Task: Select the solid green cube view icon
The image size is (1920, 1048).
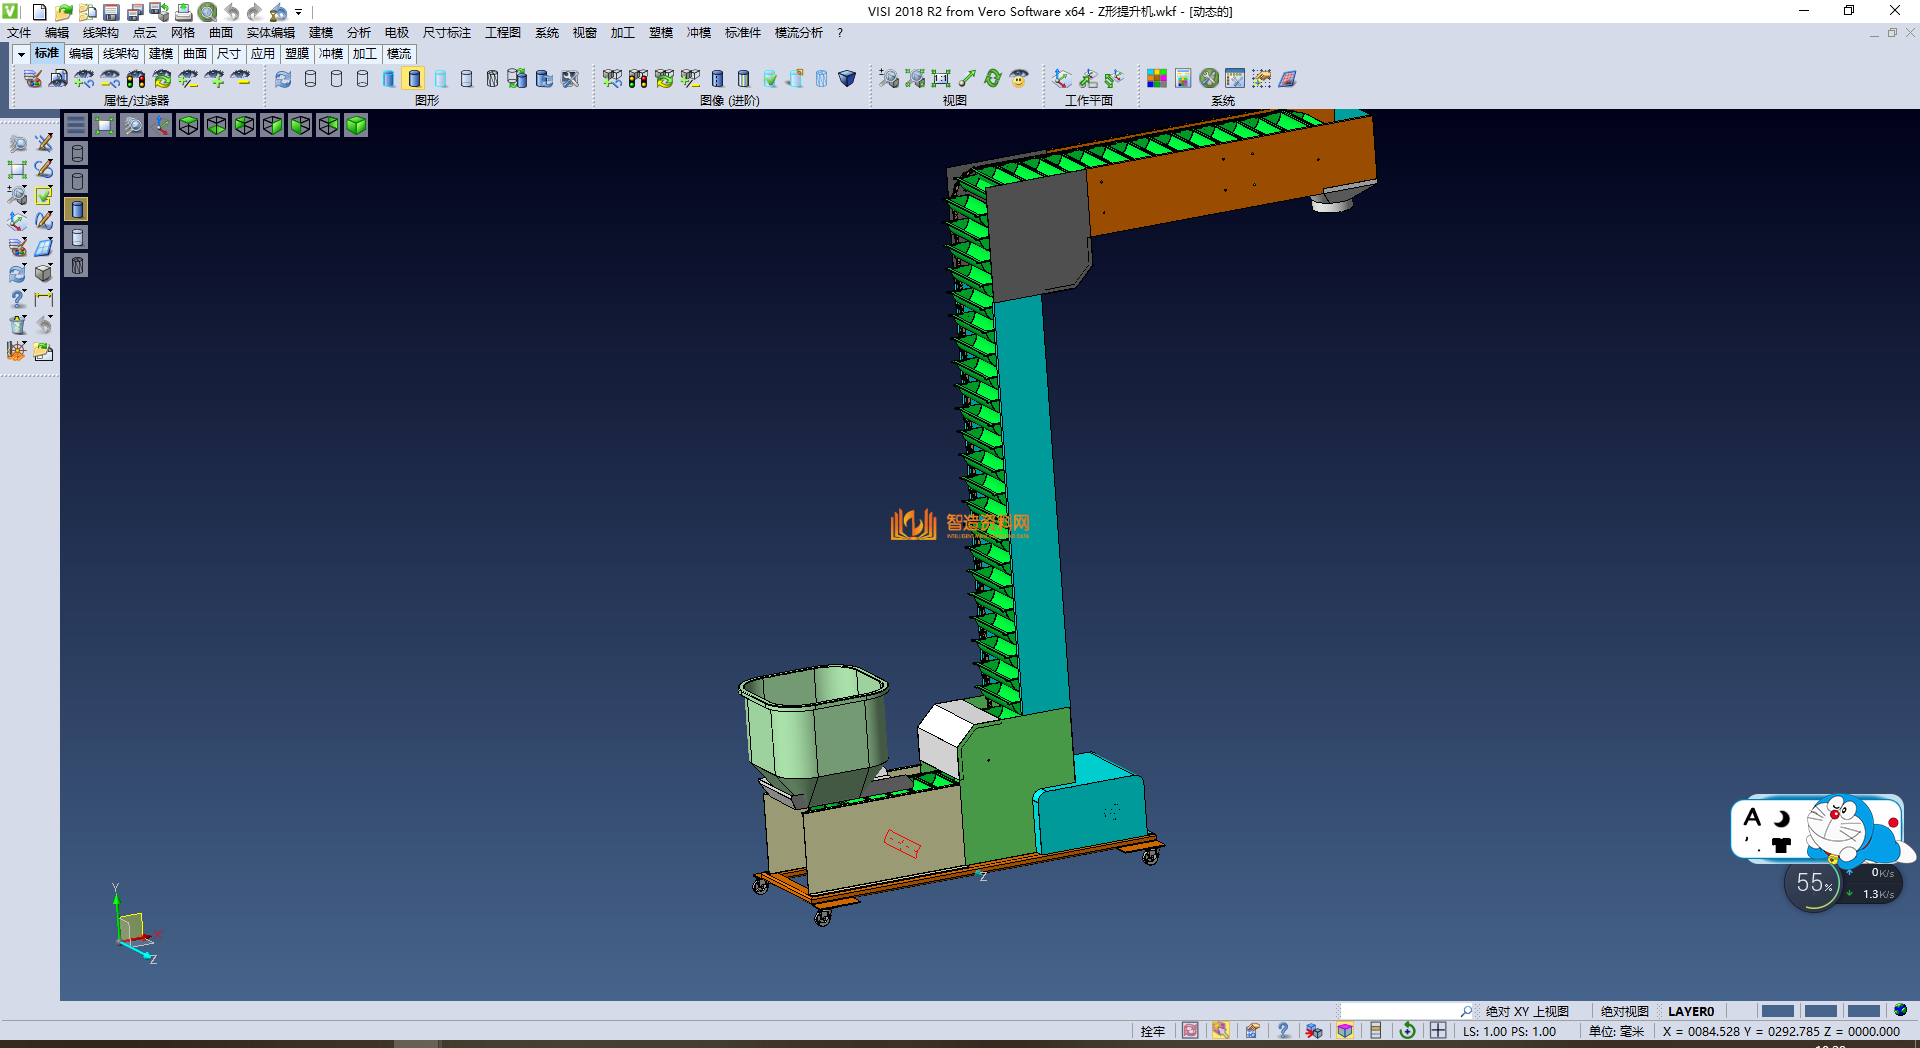Action: tap(356, 125)
